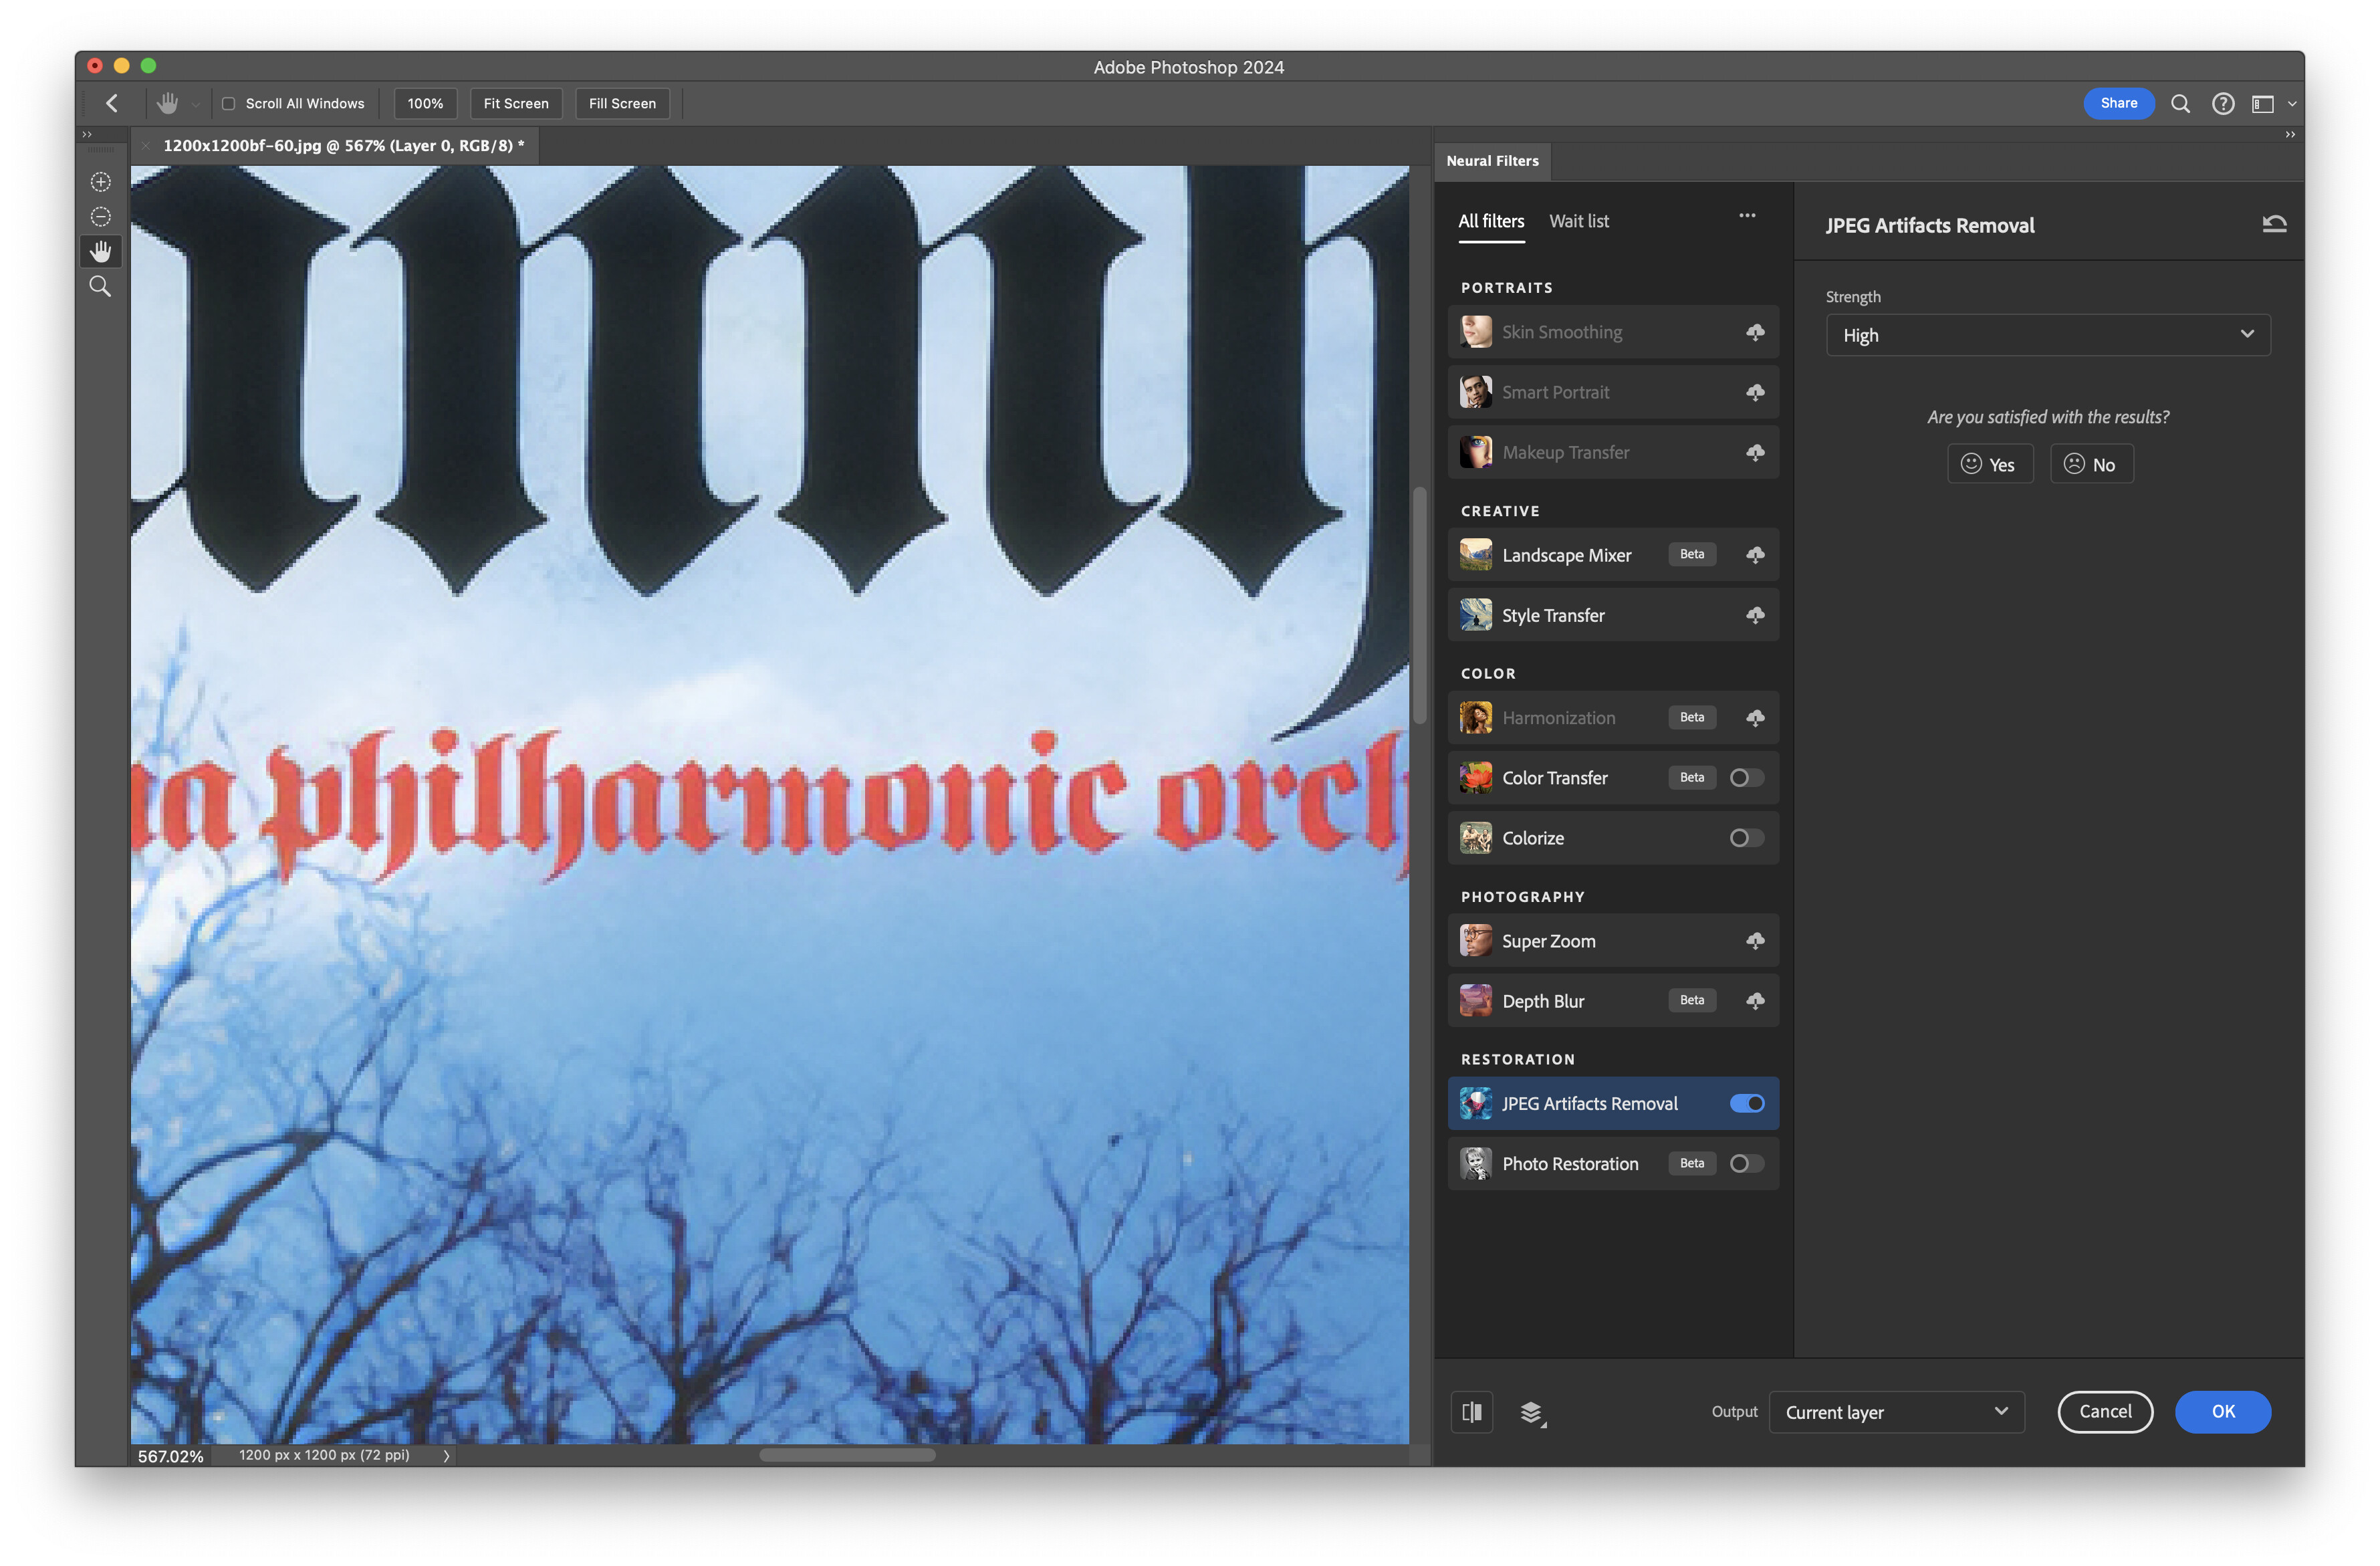Click the Harmonization filter label
This screenshot has width=2380, height=1566.
(x=1558, y=718)
